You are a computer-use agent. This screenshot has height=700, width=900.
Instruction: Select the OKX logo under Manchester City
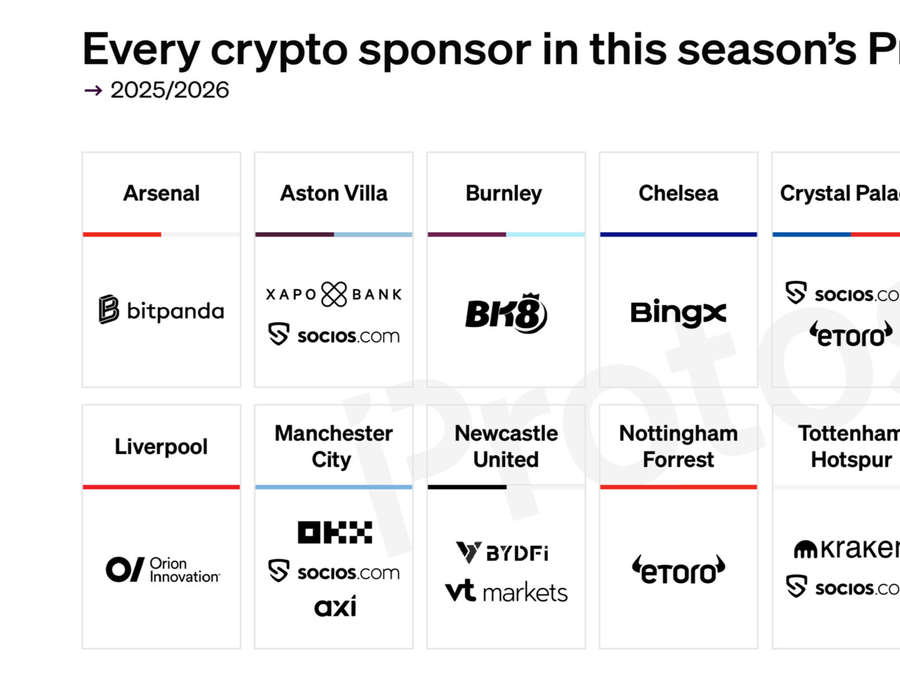[334, 532]
